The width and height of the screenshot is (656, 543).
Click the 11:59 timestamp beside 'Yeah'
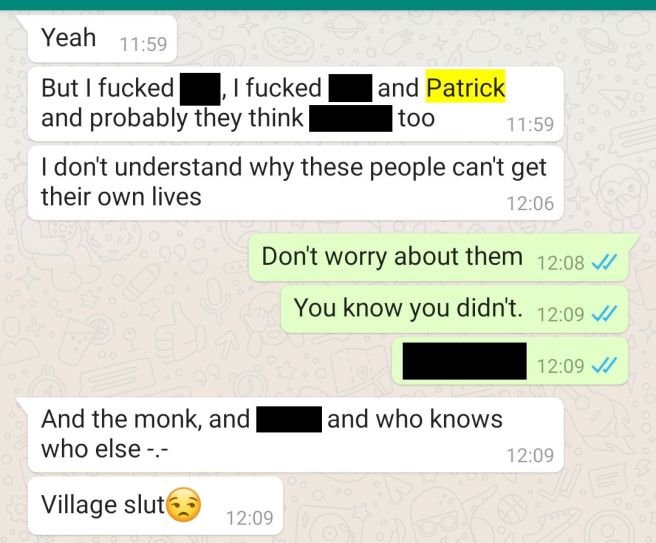coord(143,44)
